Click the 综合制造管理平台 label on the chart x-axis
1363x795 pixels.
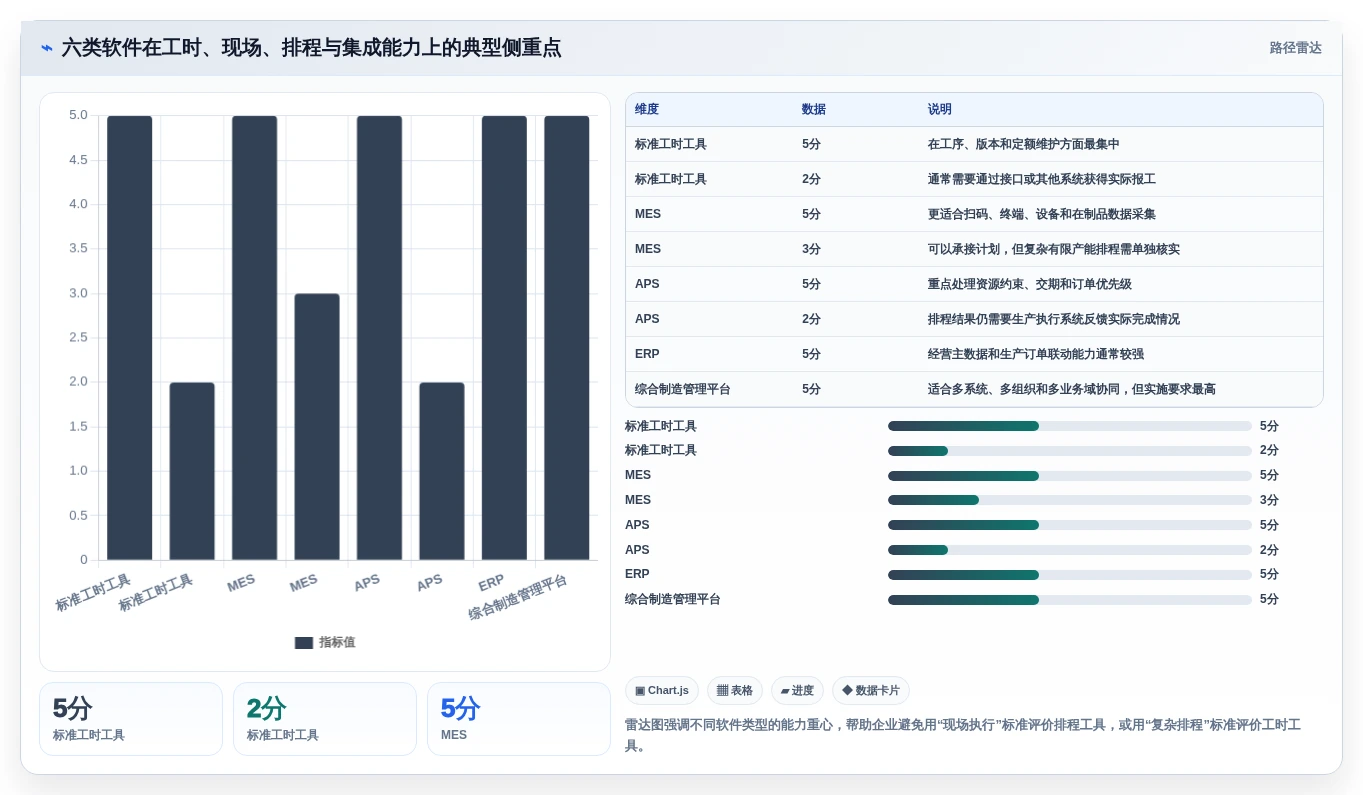click(518, 597)
